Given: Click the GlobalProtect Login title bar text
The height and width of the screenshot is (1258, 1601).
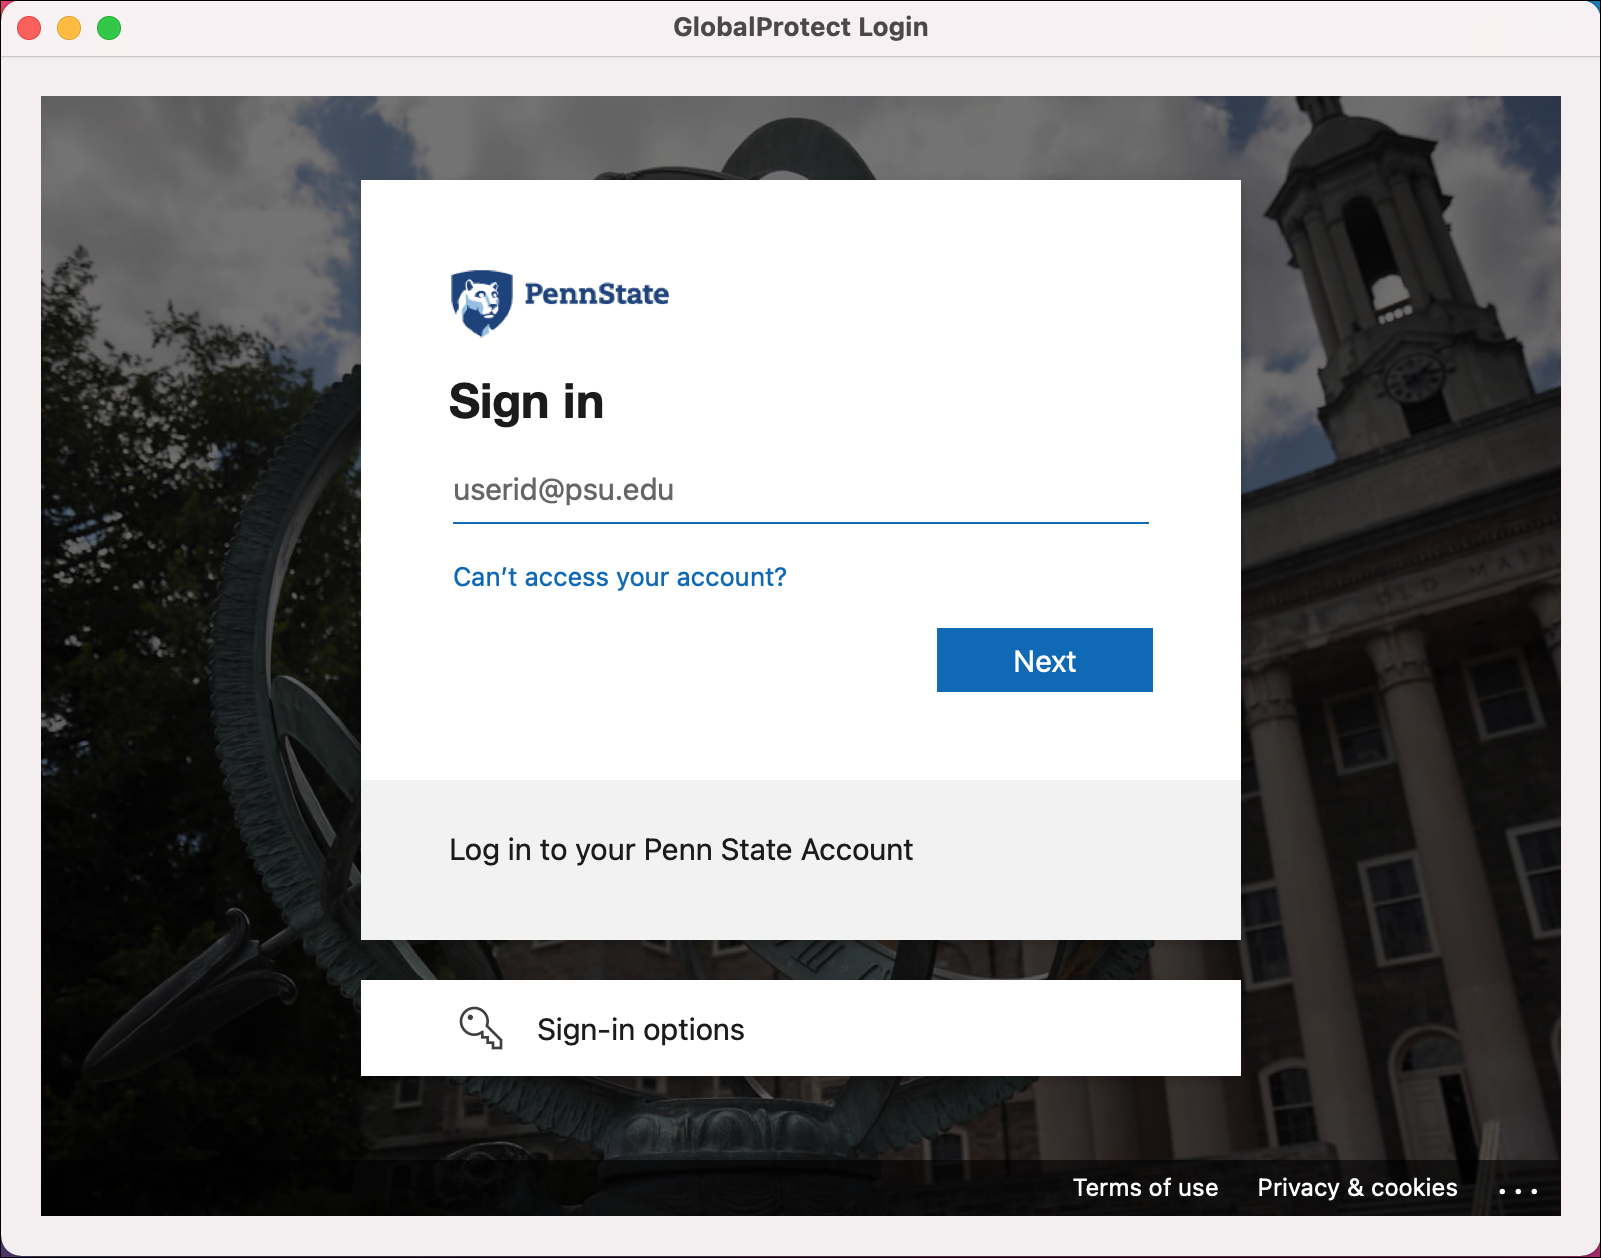Looking at the screenshot, I should coord(800,27).
